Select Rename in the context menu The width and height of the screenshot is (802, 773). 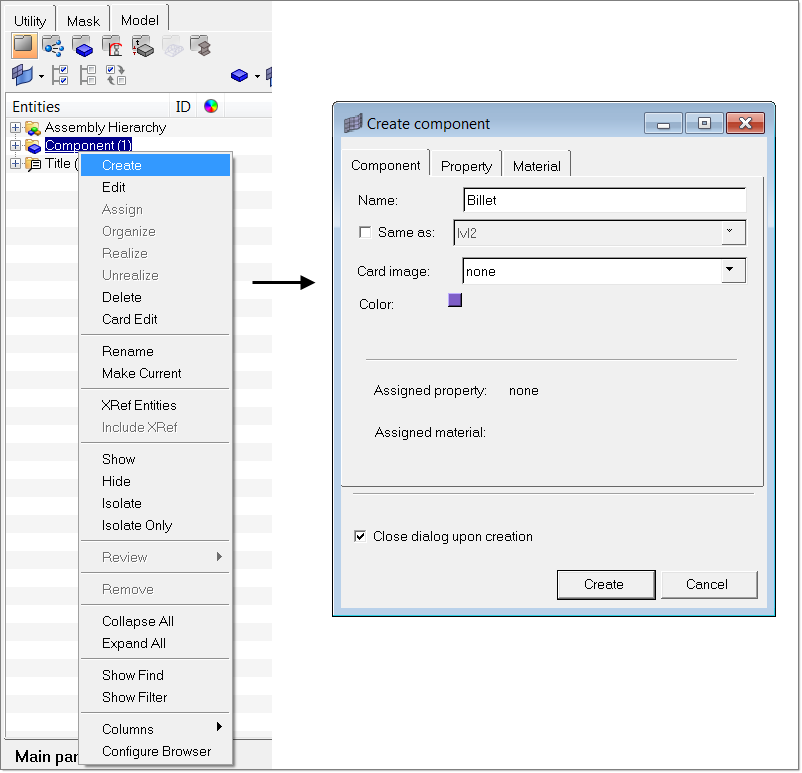point(128,351)
